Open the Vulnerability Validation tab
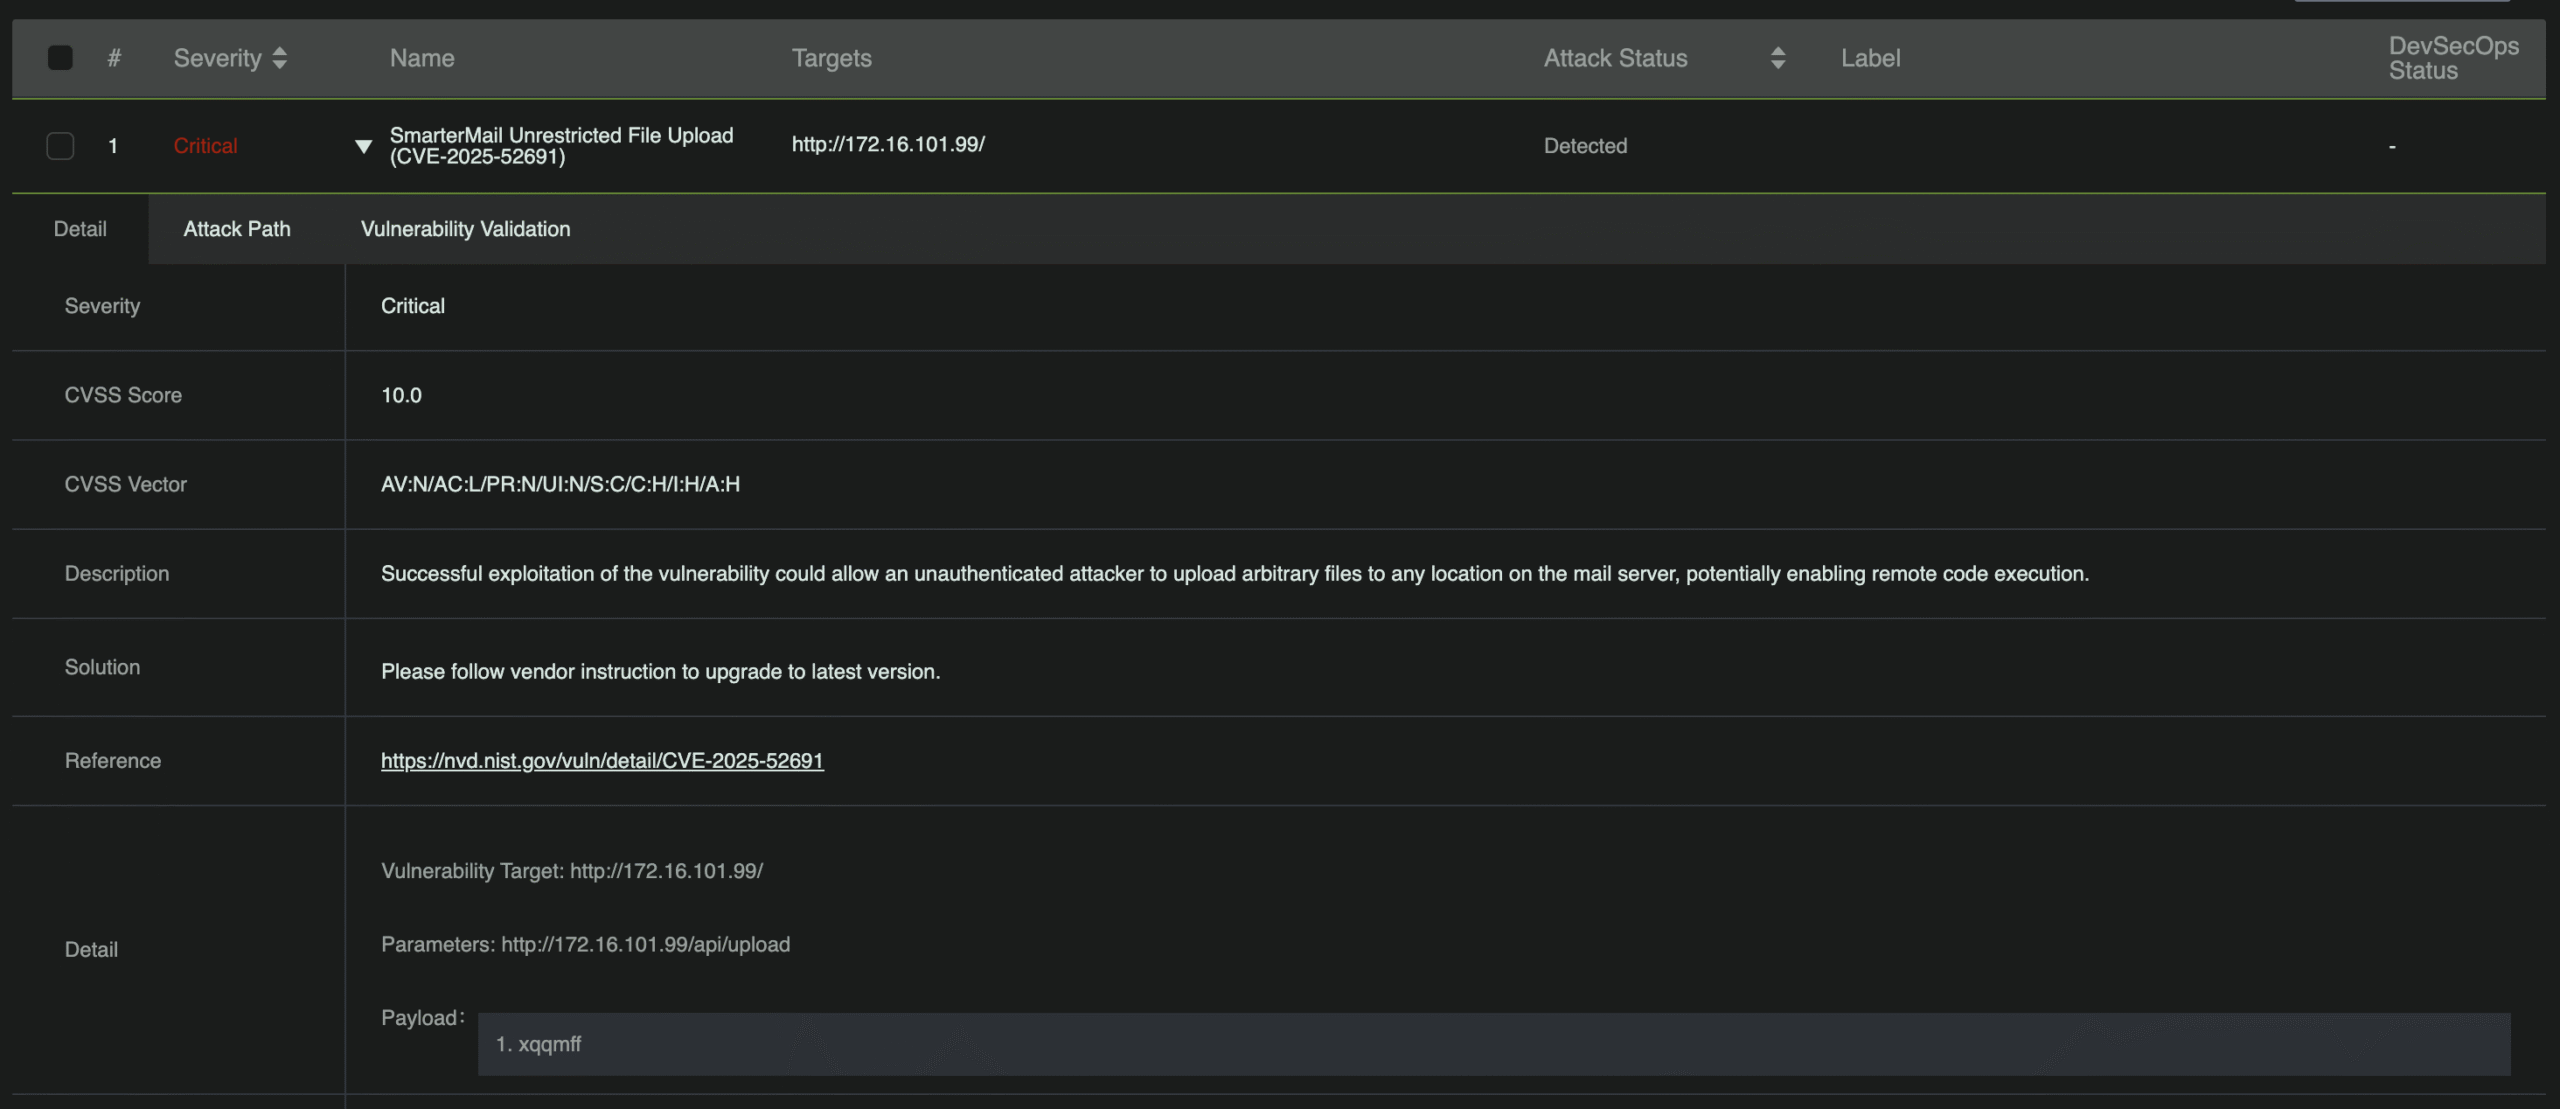The height and width of the screenshot is (1109, 2560). [465, 229]
